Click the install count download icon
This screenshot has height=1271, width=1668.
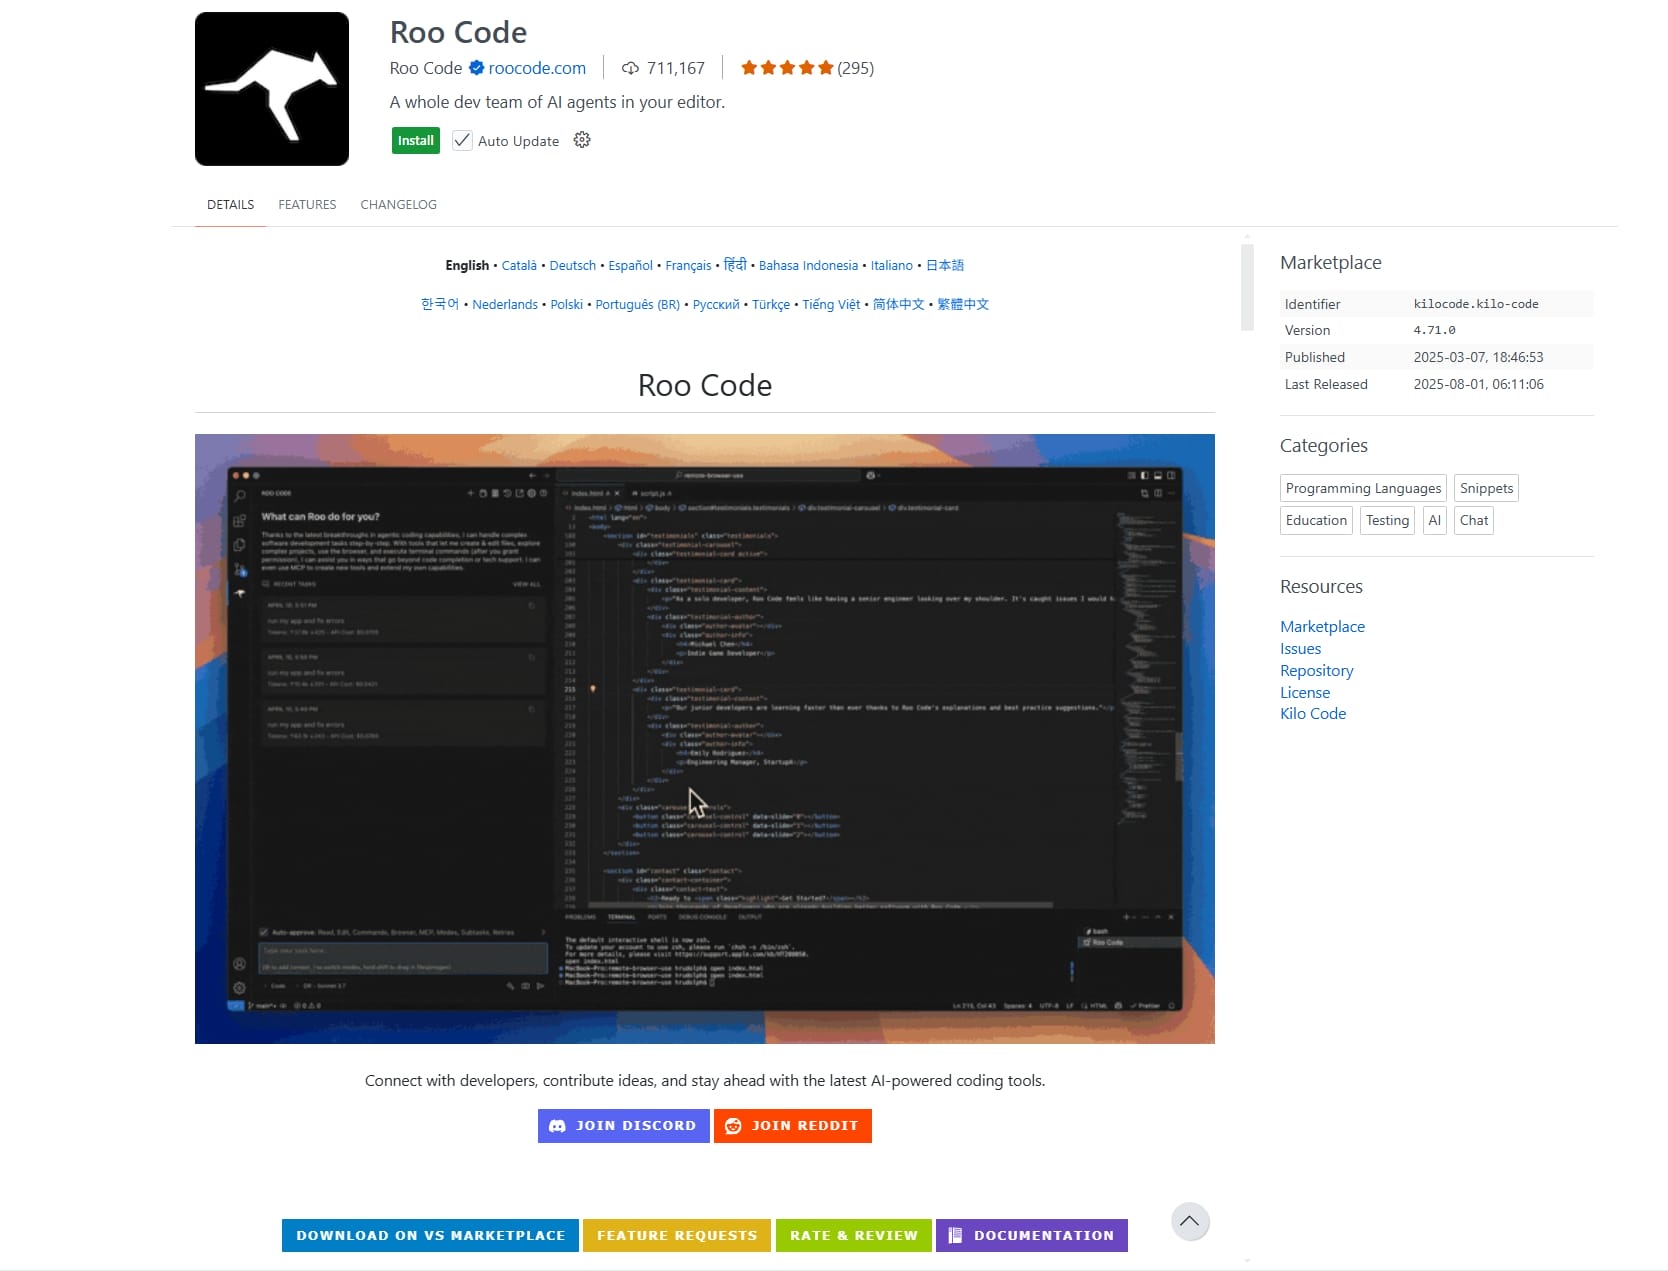(x=630, y=68)
